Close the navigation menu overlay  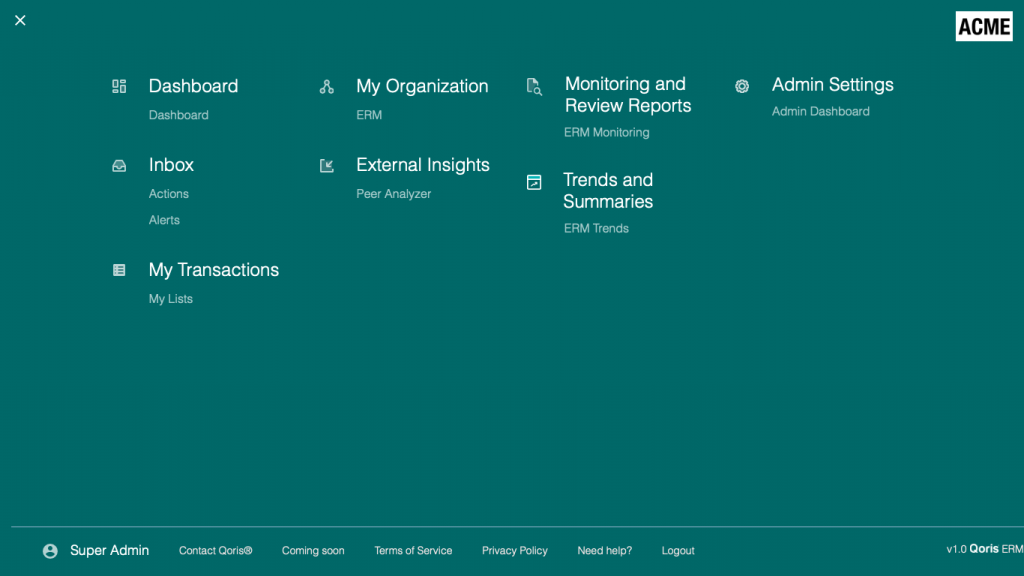[20, 20]
